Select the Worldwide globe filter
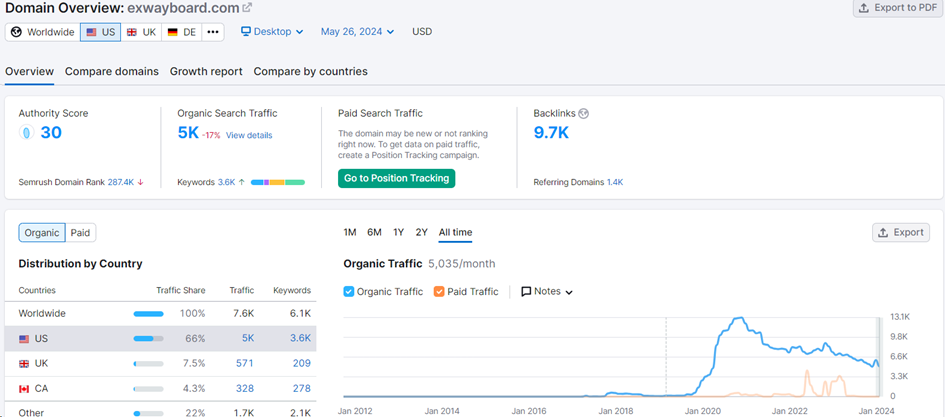This screenshot has width=945, height=417. [42, 32]
